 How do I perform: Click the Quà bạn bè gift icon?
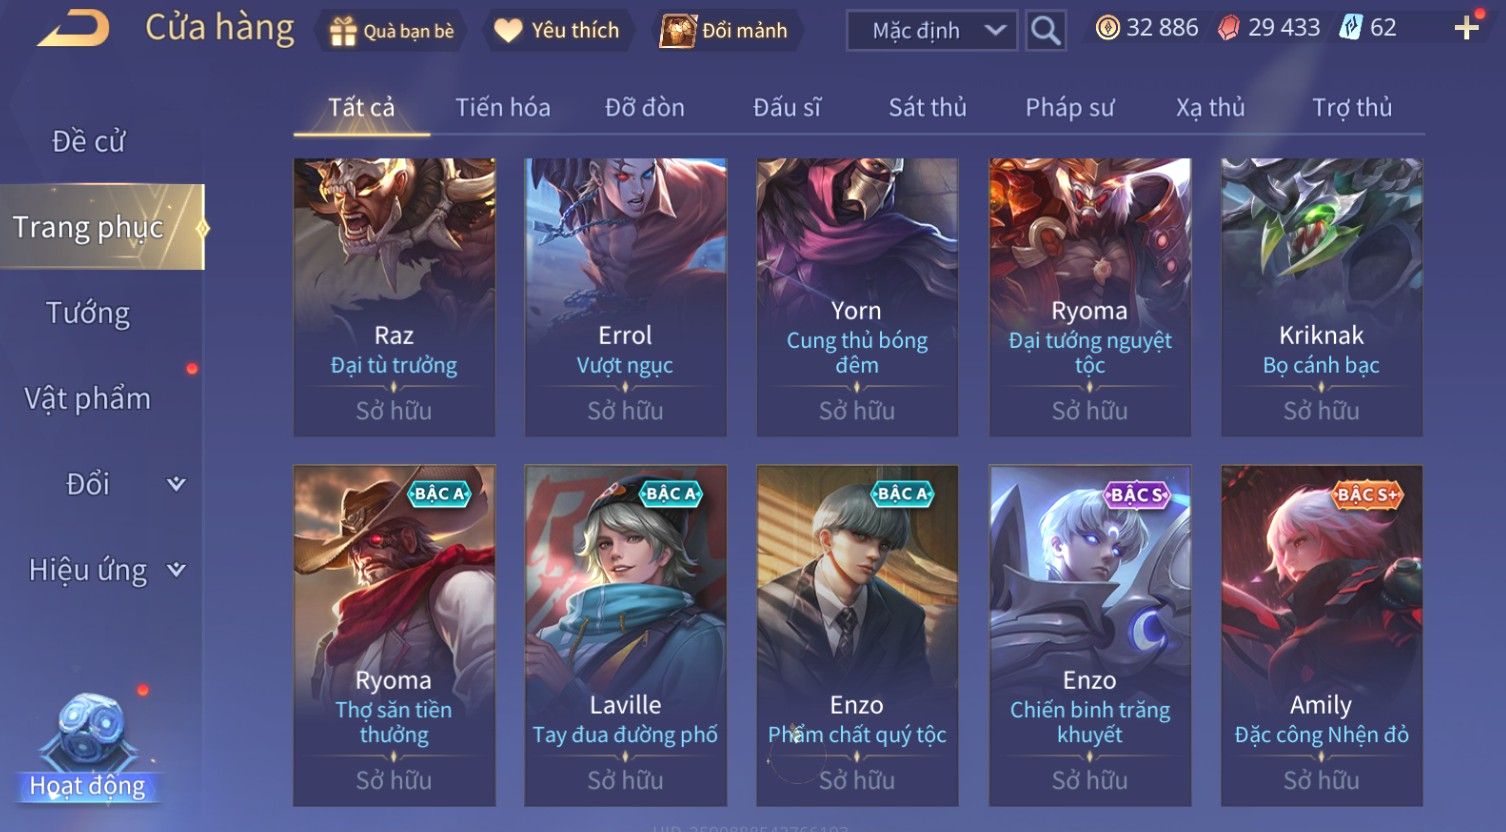[343, 32]
